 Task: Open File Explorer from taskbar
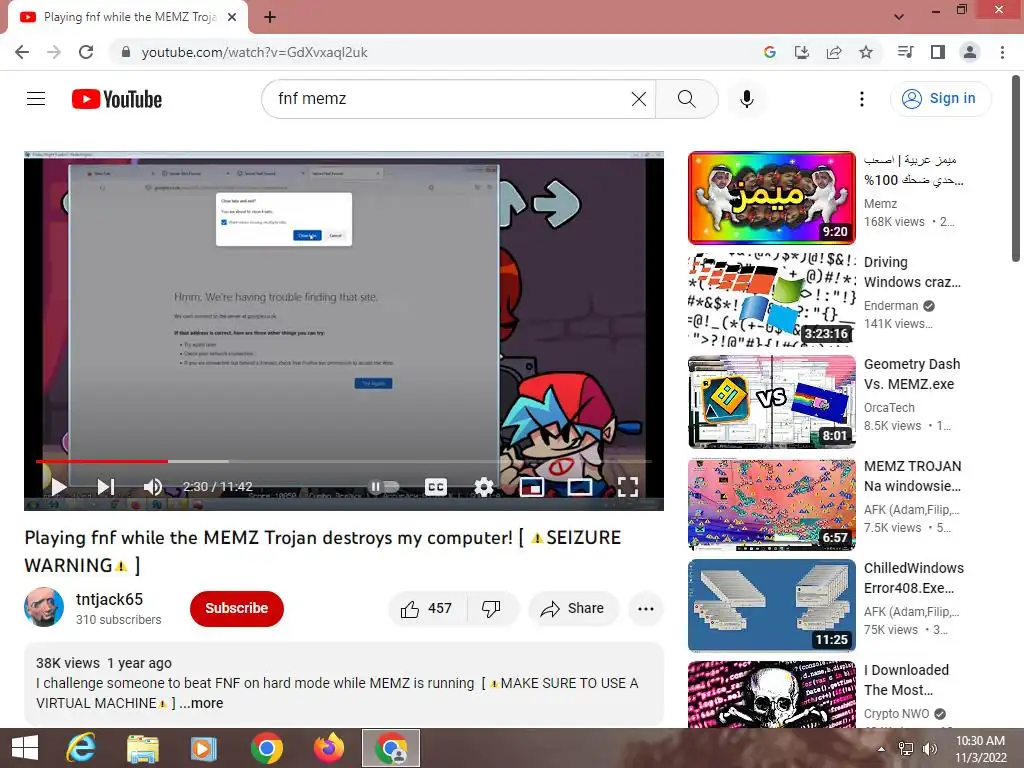click(x=143, y=748)
